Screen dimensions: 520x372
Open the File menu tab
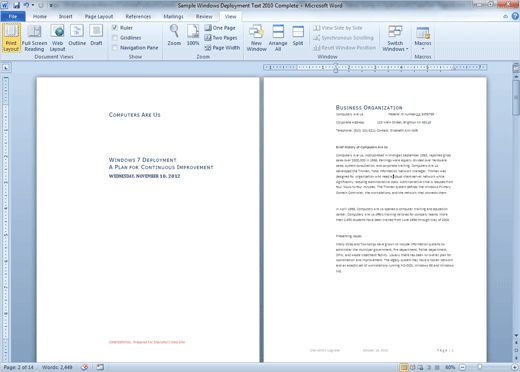point(13,16)
